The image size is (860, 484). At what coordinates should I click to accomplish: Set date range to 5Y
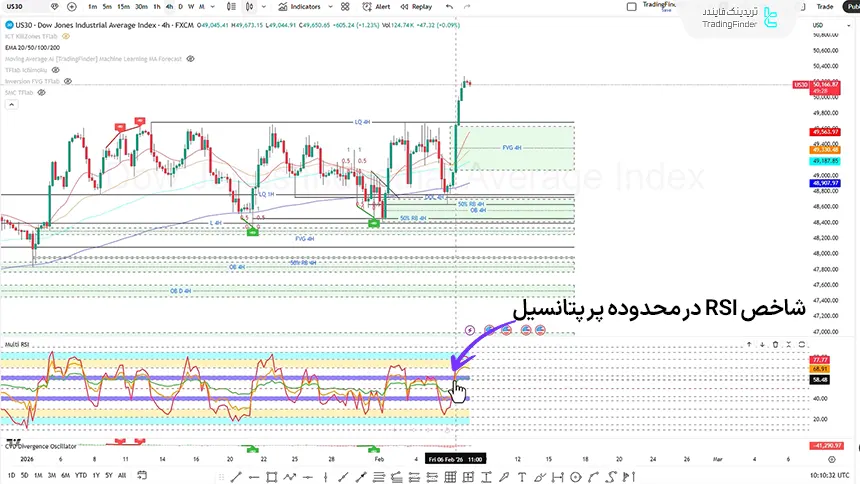[x=109, y=475]
